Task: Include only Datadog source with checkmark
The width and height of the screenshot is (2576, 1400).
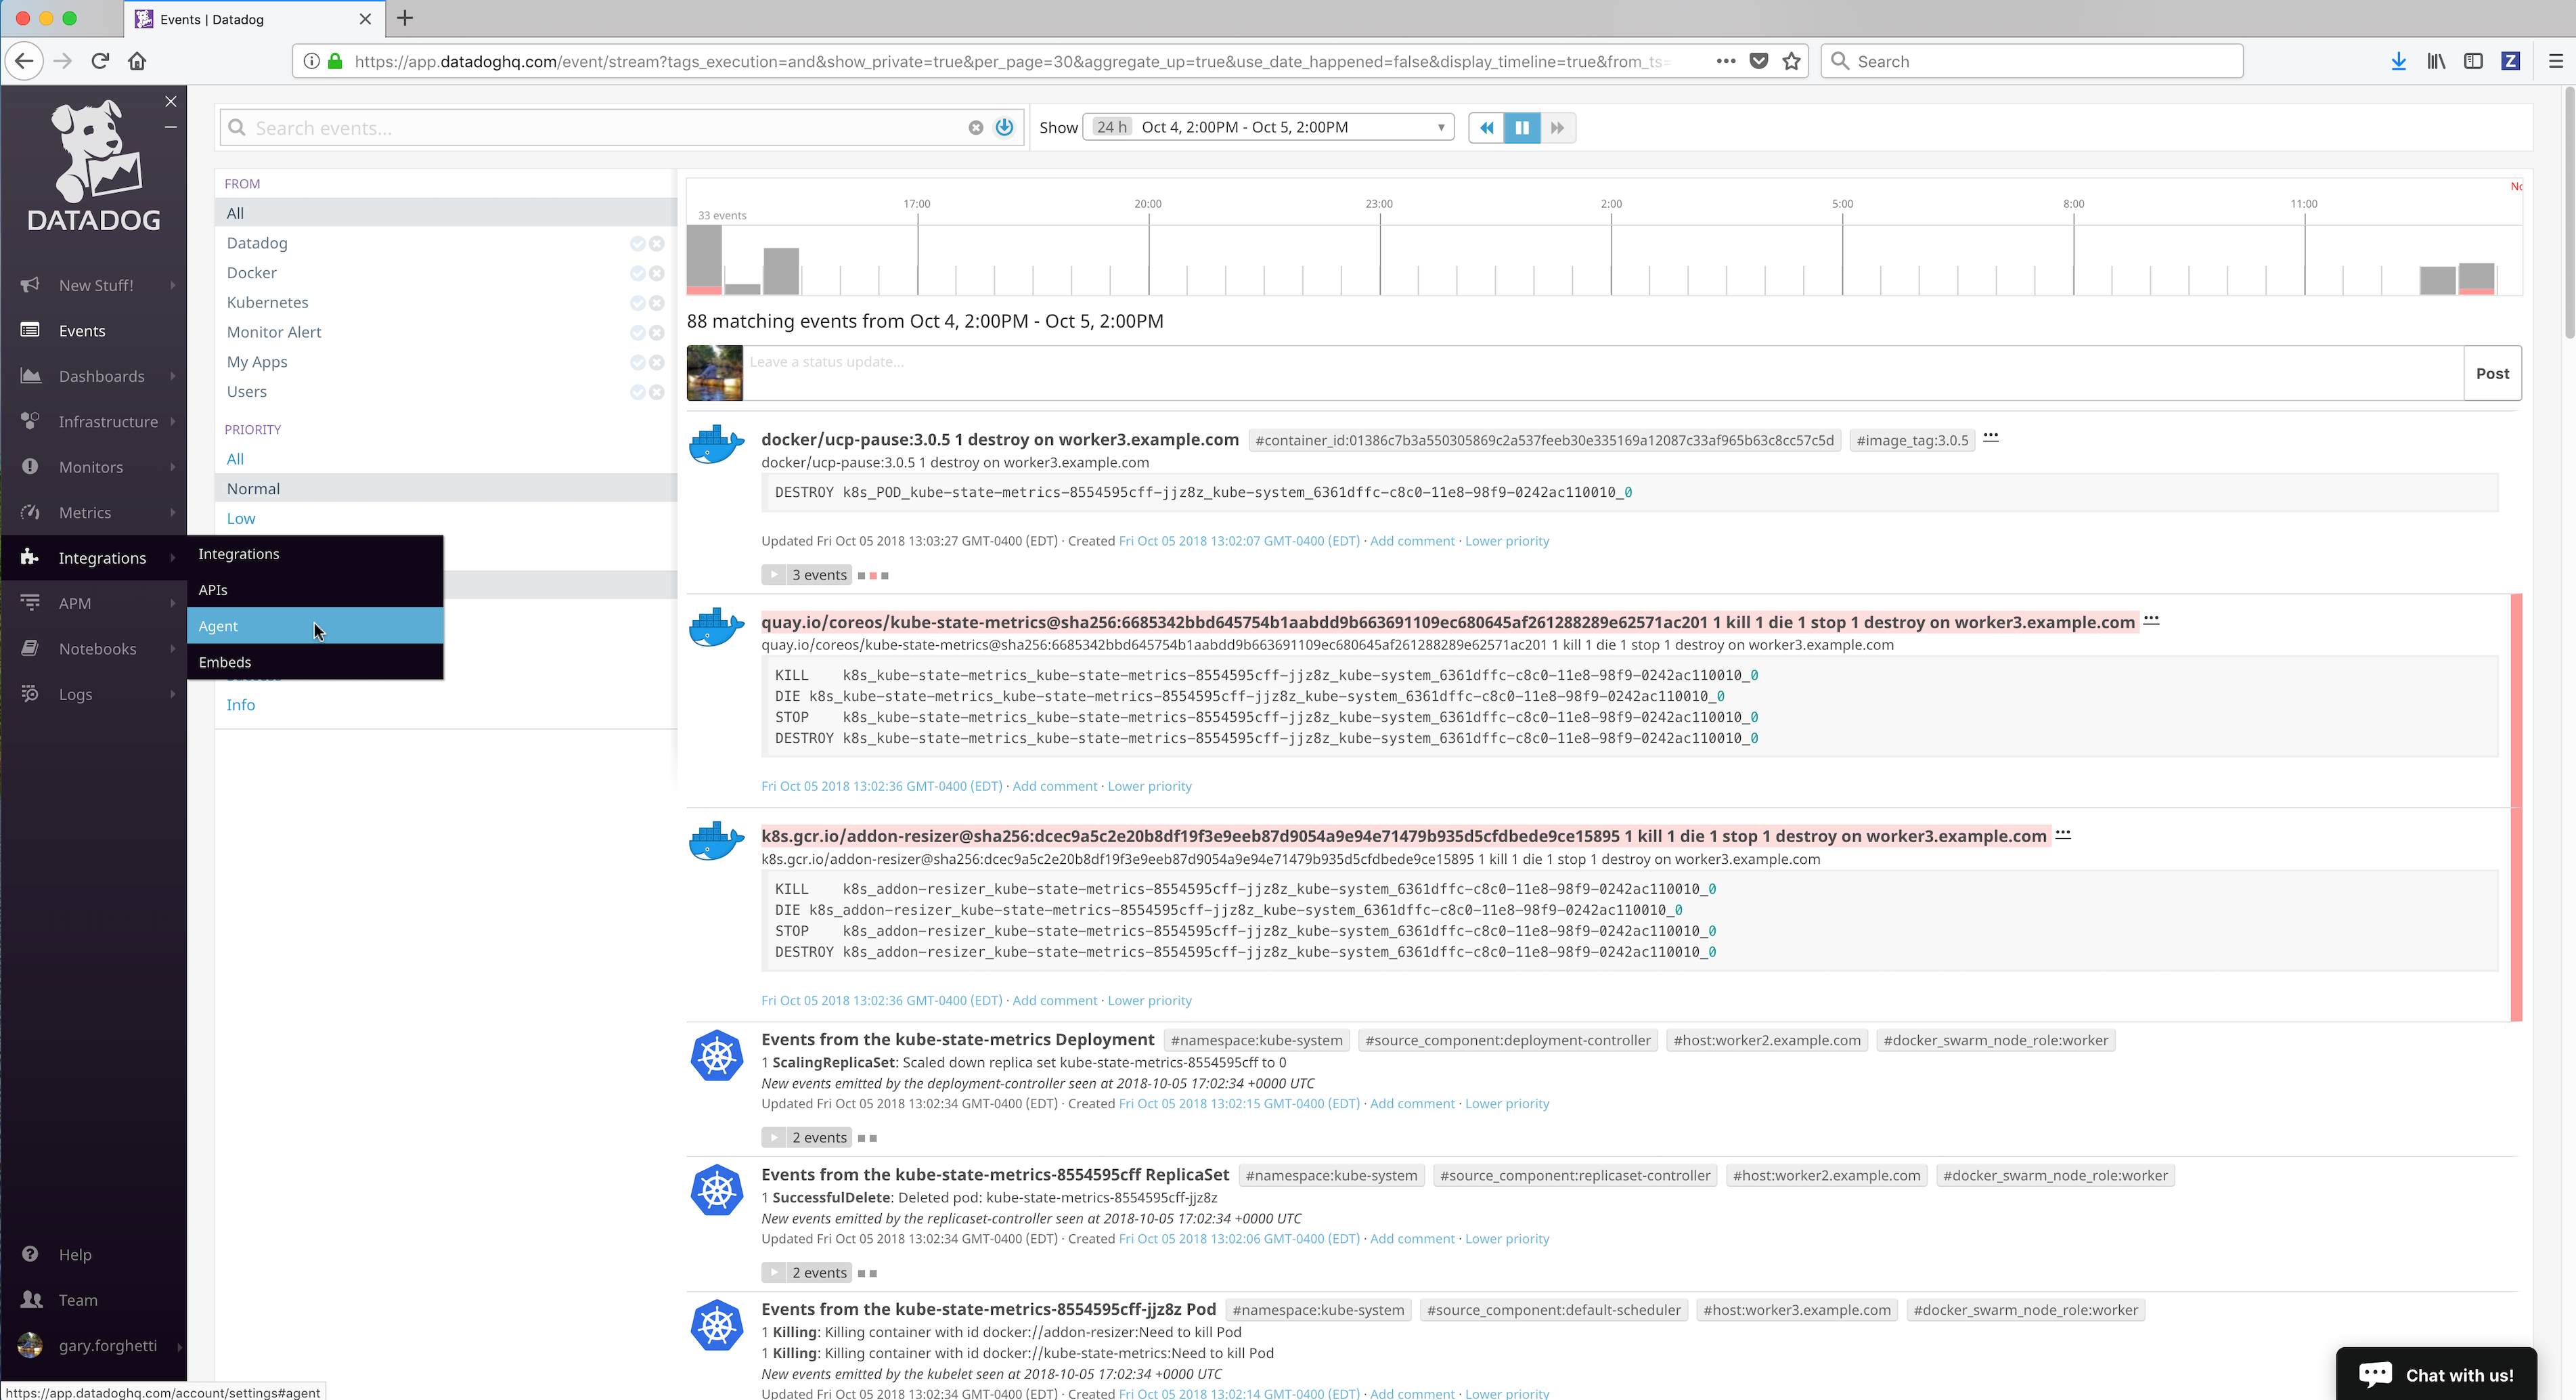Action: coord(637,243)
